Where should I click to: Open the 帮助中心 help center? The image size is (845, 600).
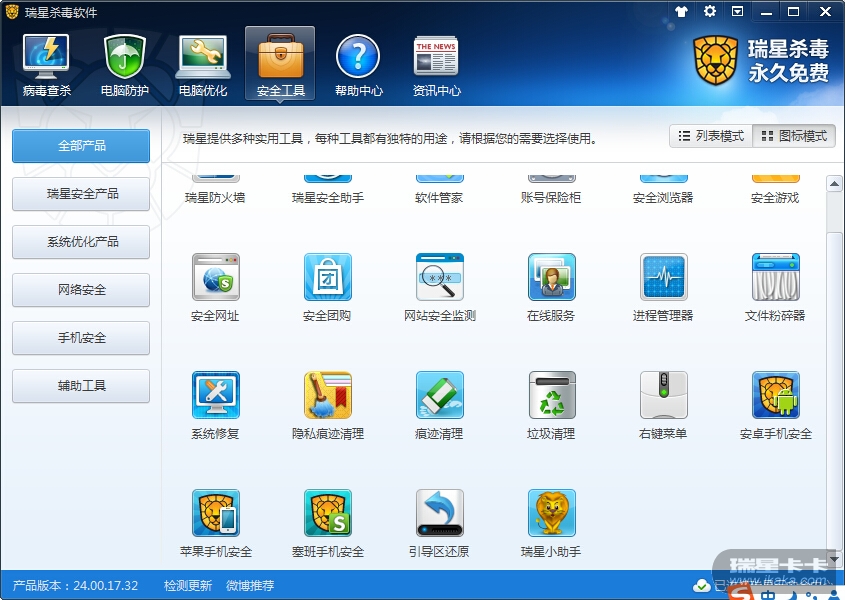358,65
